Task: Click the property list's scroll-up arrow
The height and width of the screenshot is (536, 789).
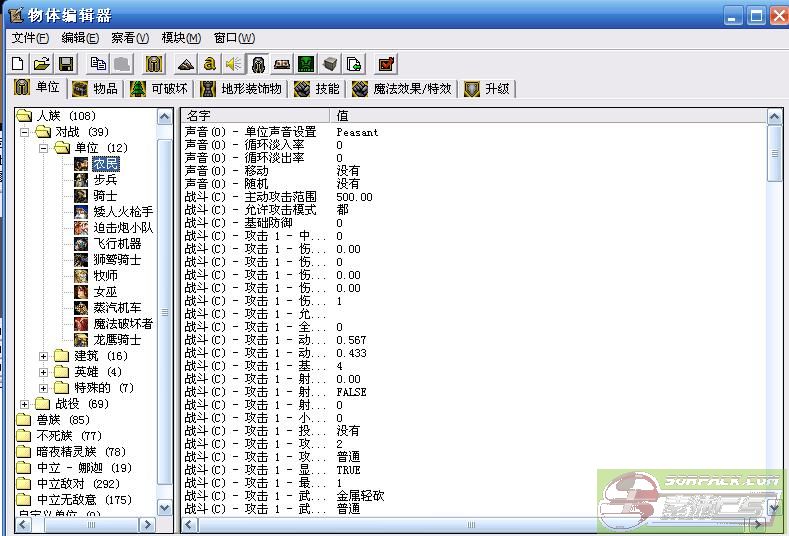Action: pos(775,117)
